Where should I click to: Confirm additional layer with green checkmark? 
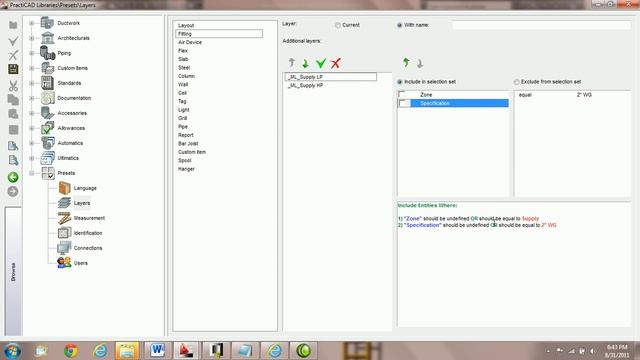coord(321,63)
